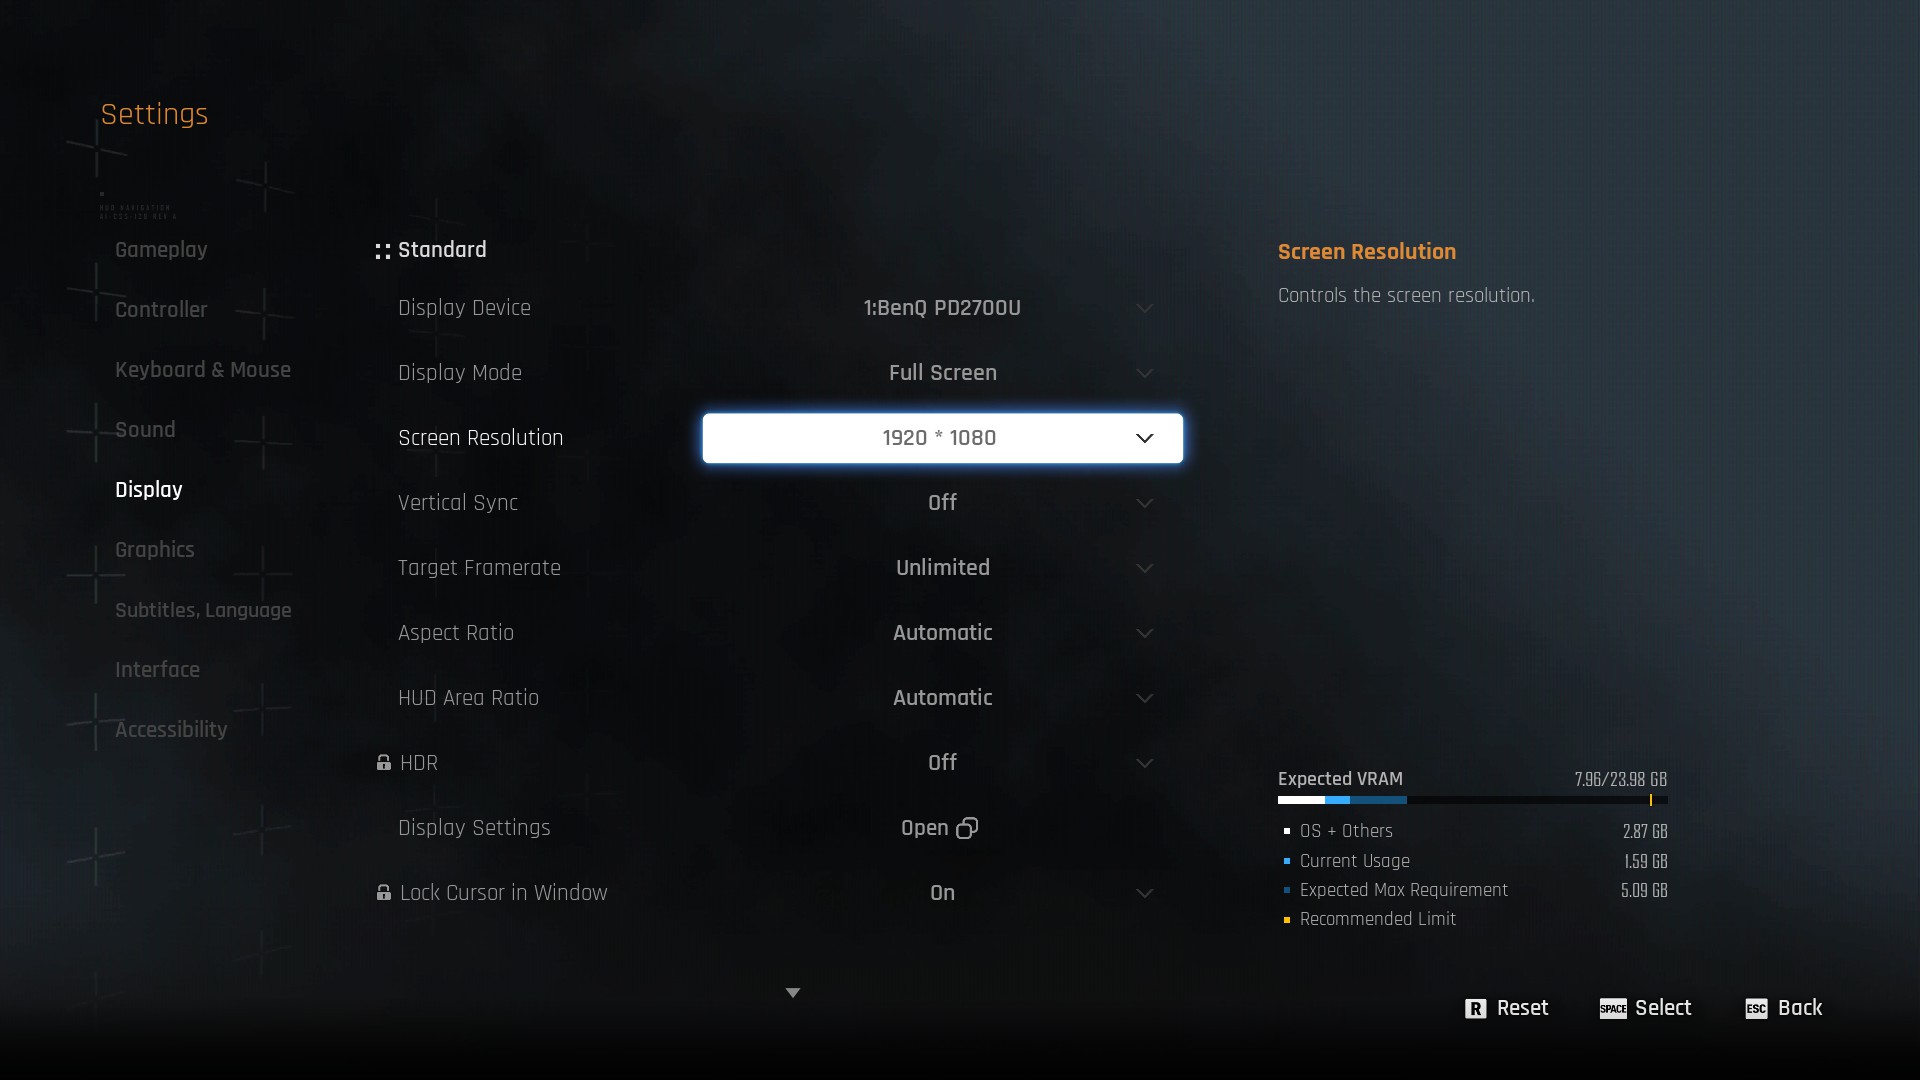
Task: Click the lock icon beside HDR
Action: [x=383, y=763]
